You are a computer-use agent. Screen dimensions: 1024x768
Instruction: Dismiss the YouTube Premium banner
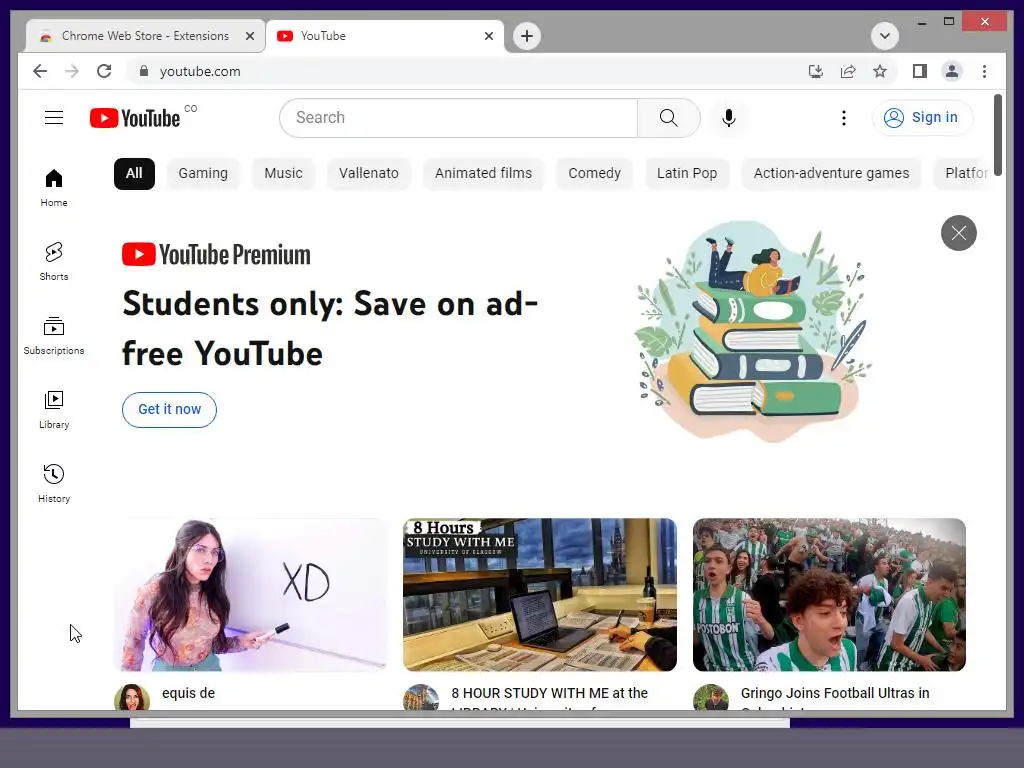(x=959, y=232)
